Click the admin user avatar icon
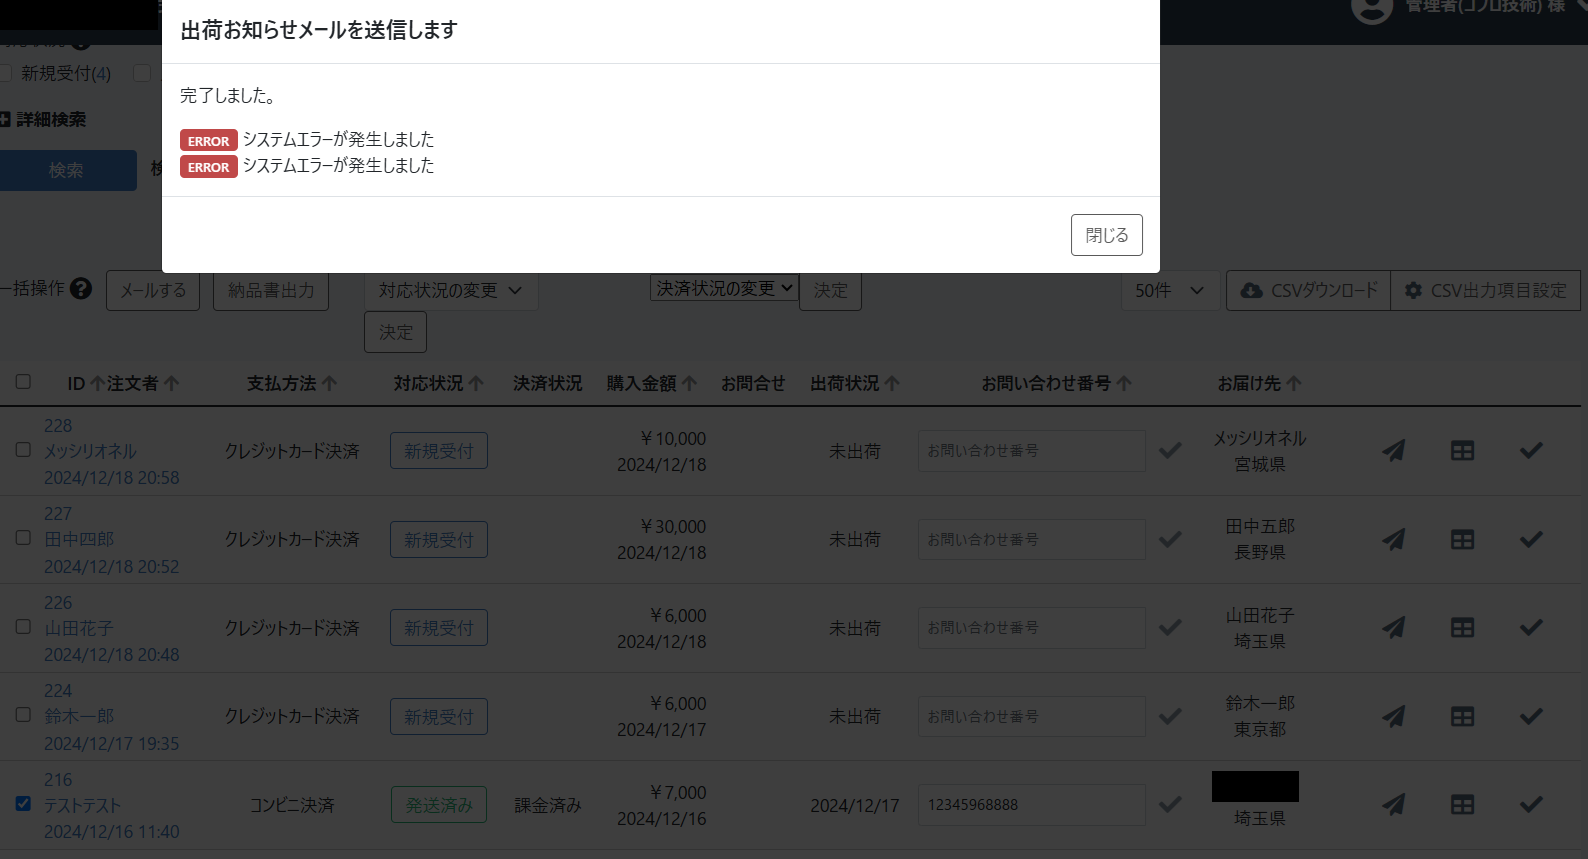The height and width of the screenshot is (859, 1588). click(x=1372, y=8)
